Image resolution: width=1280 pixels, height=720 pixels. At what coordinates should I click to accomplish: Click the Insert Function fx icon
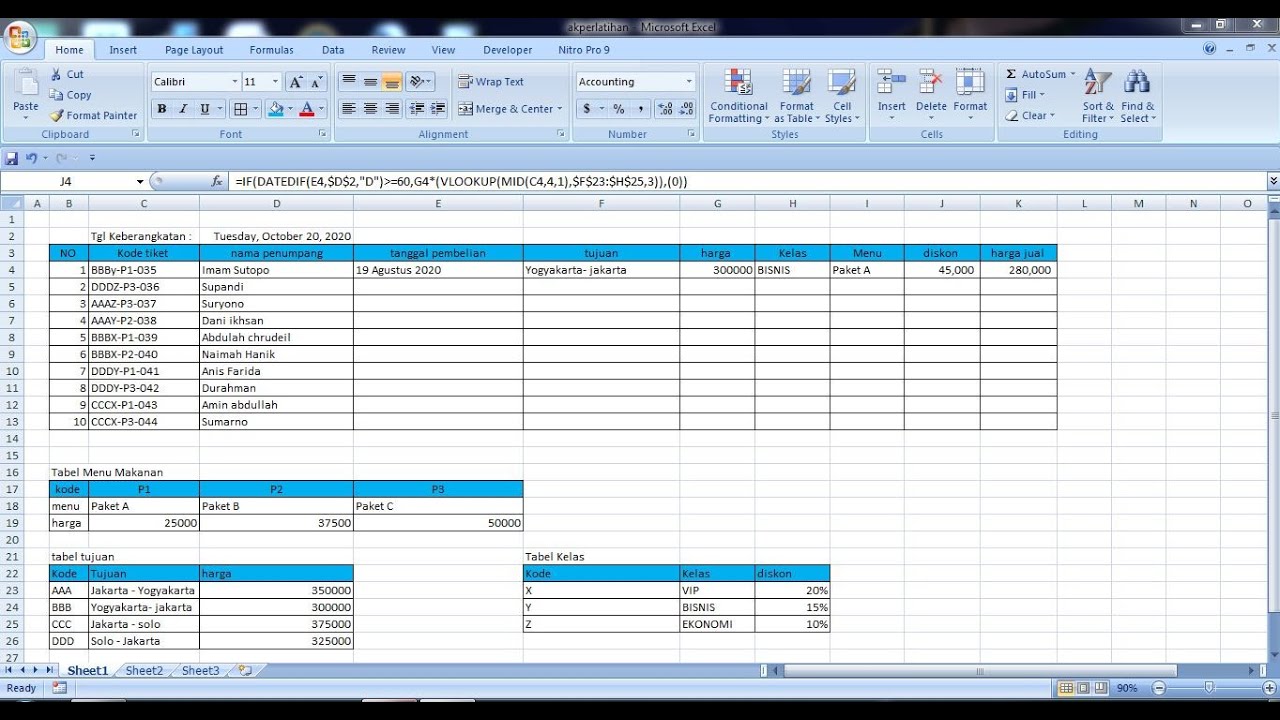click(x=217, y=181)
